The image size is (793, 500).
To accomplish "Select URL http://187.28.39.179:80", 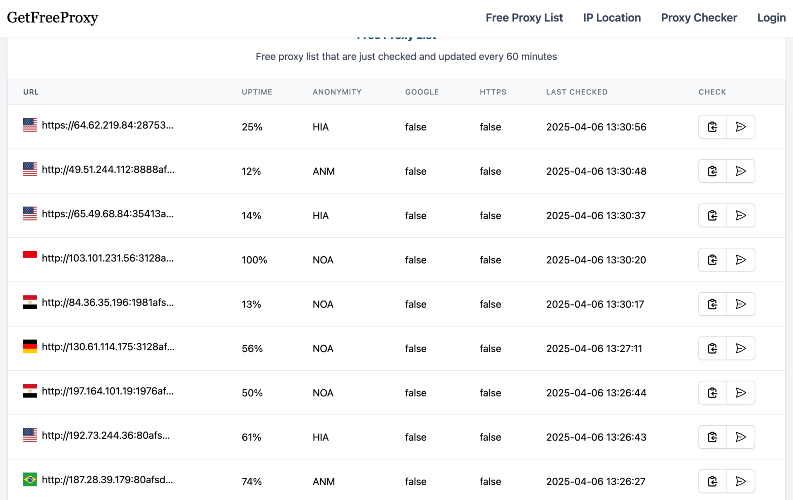I will tap(107, 480).
